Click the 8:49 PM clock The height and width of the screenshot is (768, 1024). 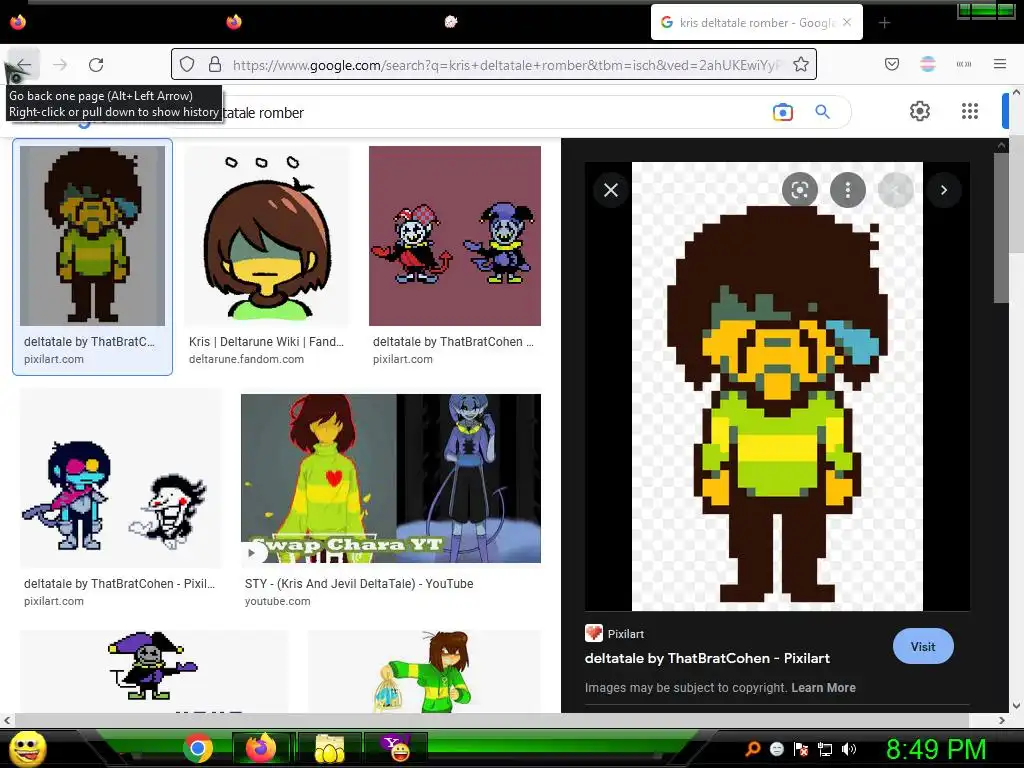tap(936, 749)
